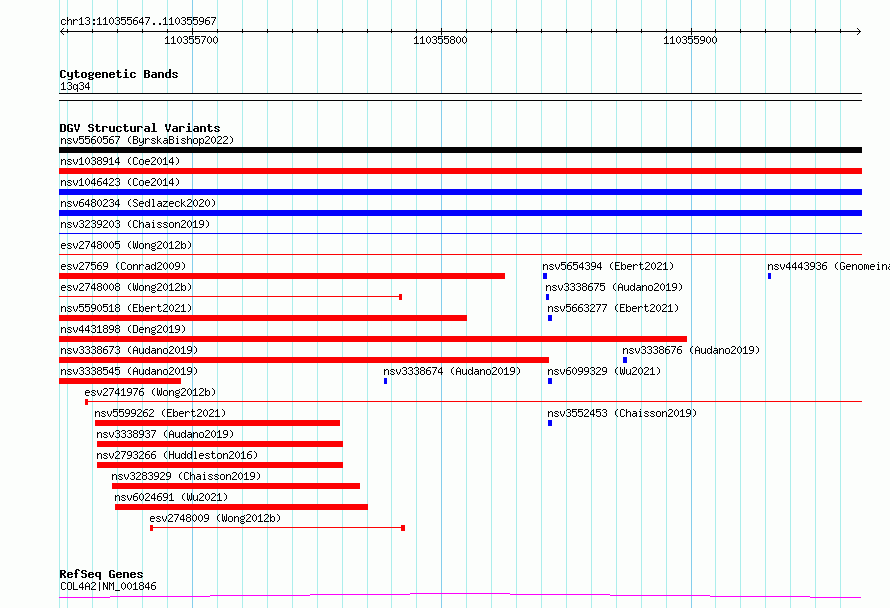
Task: Select the red nsv1038914 variant bar
Action: (x=460, y=171)
